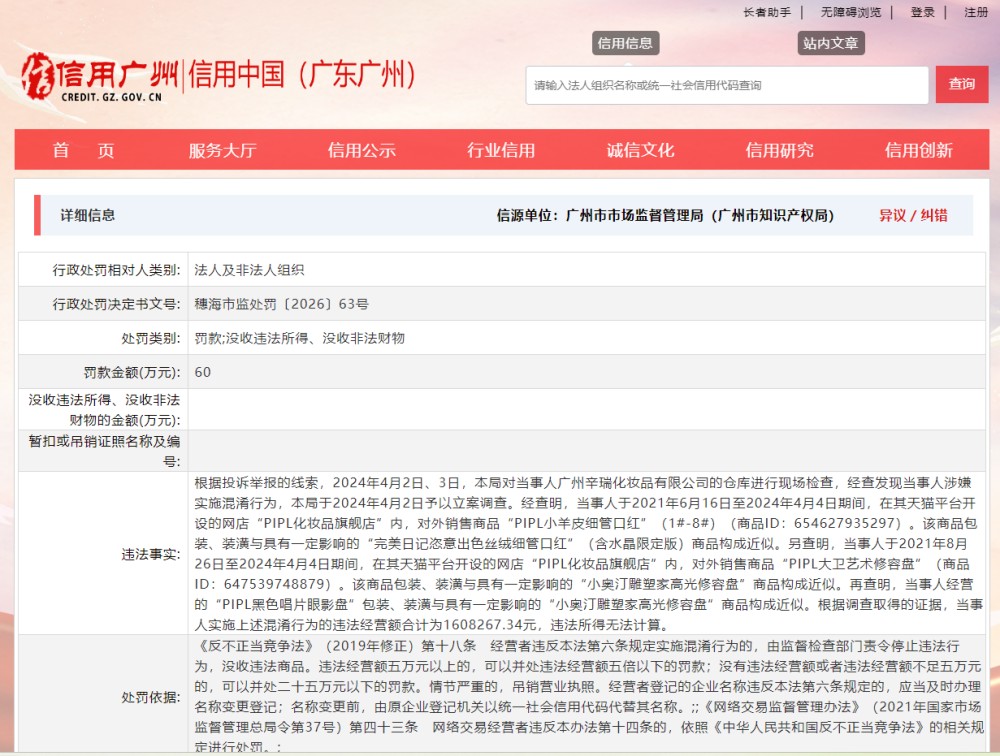Click the 异议 / 纠错 correction link
Screen dimensions: 1000x756
912,215
